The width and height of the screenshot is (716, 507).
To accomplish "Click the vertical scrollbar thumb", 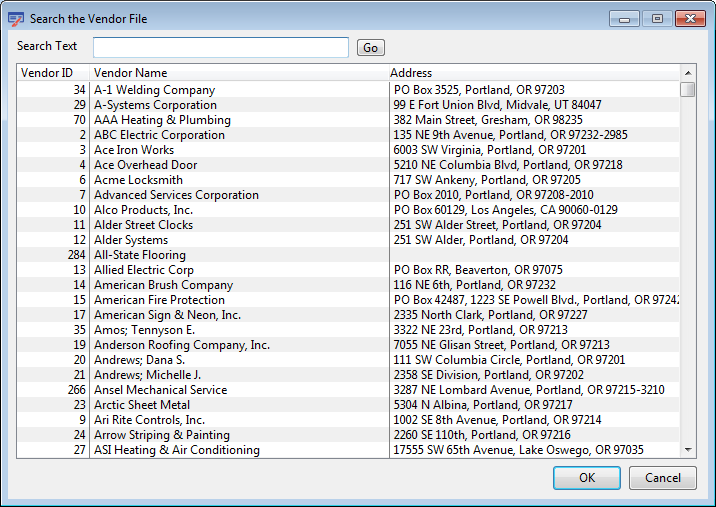I will tap(688, 90).
